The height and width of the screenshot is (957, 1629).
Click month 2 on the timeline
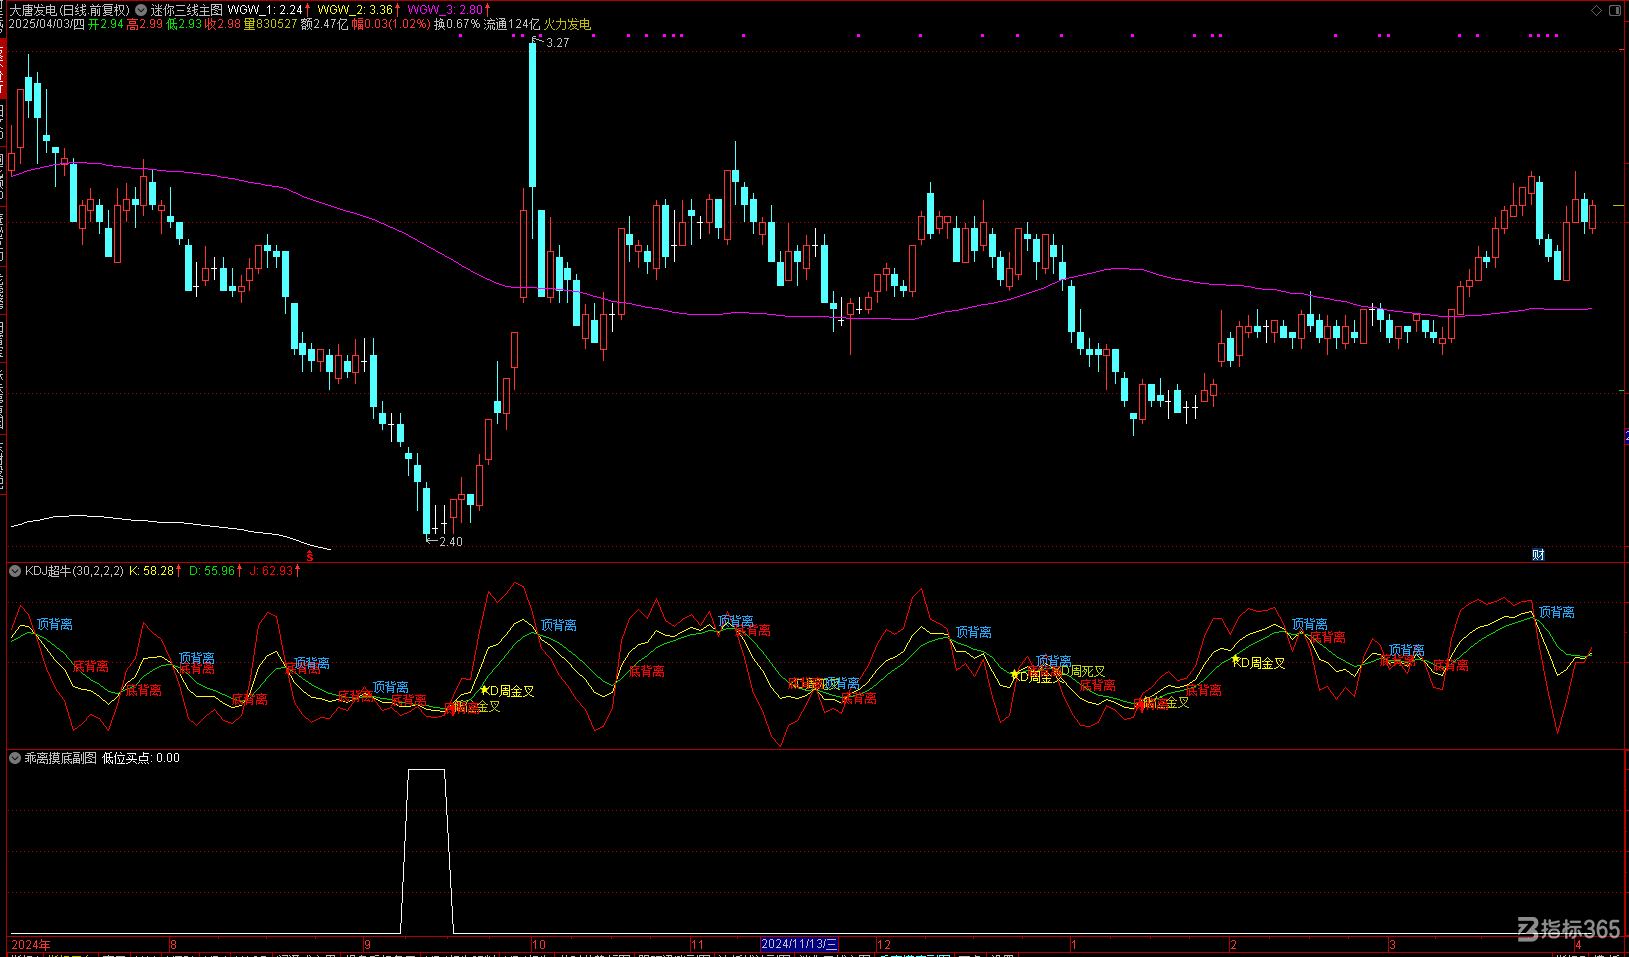point(1234,944)
